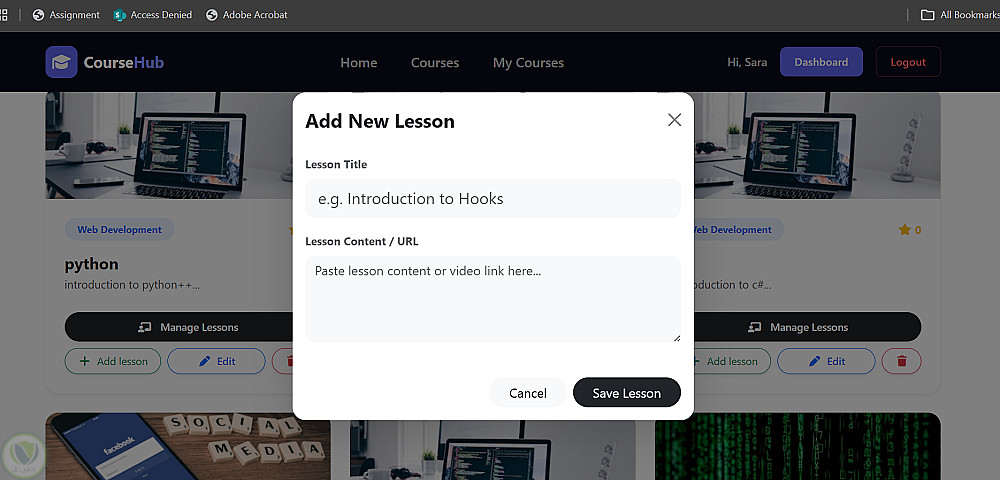1000x480 pixels.
Task: Open the Dashboard button
Action: (x=821, y=62)
